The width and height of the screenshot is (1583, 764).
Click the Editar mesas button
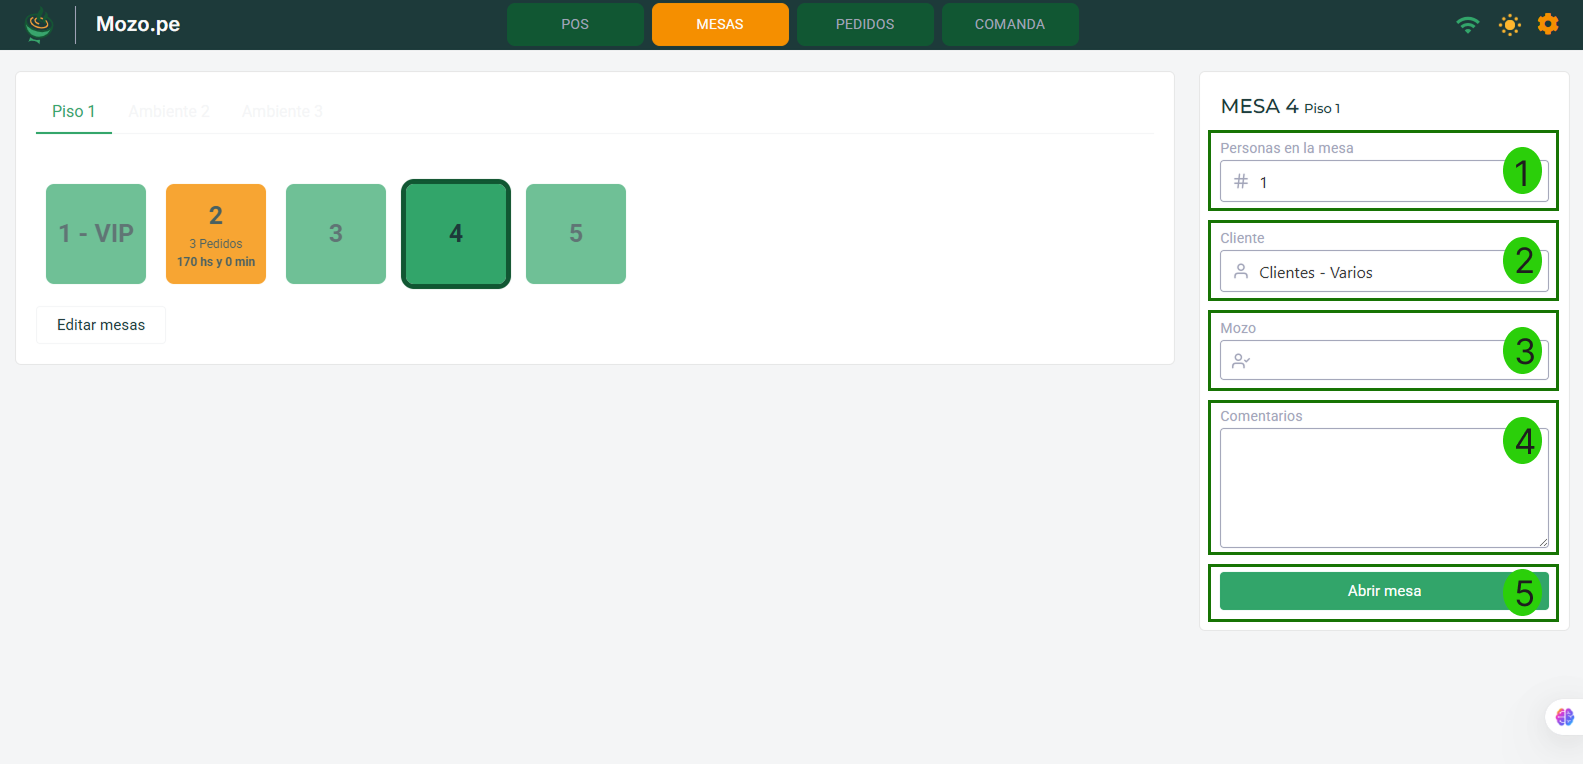coord(101,325)
